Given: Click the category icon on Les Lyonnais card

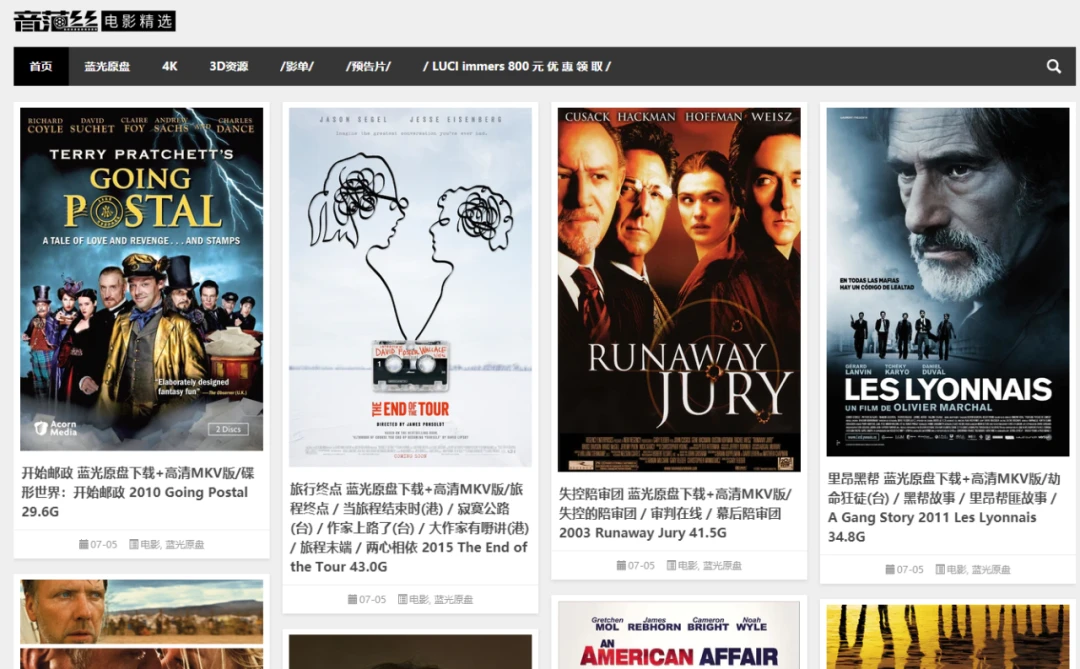Looking at the screenshot, I should pyautogui.click(x=940, y=570).
